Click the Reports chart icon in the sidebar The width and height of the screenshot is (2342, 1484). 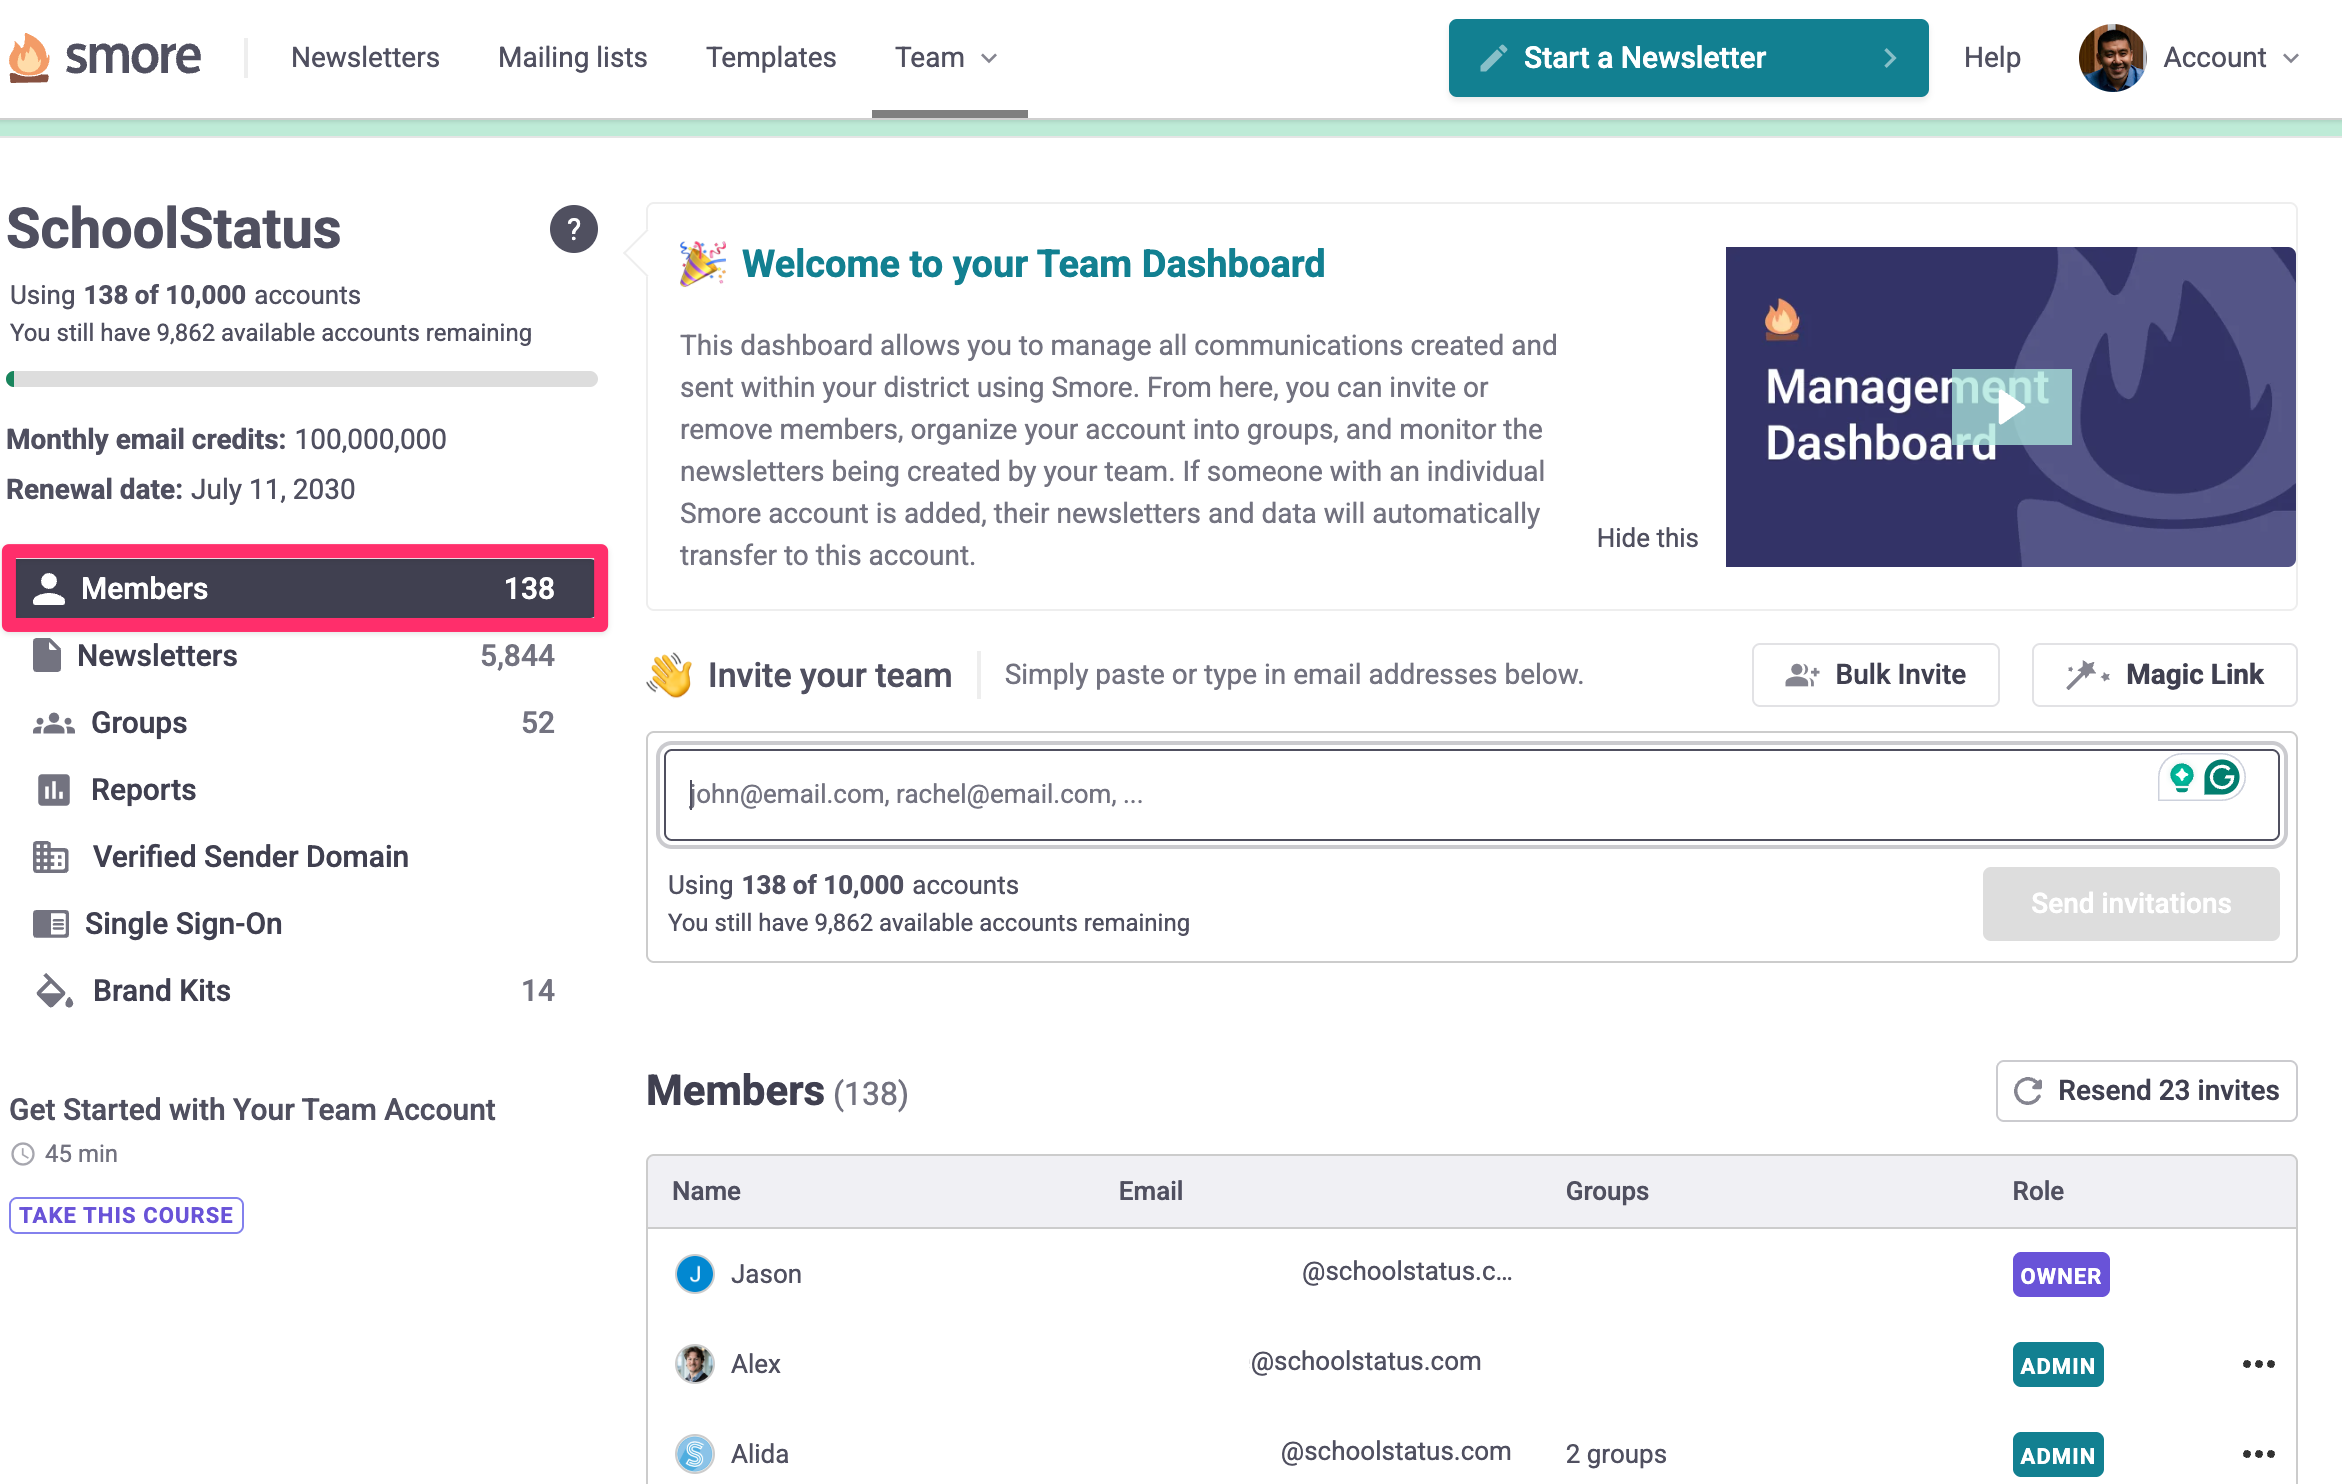(54, 790)
